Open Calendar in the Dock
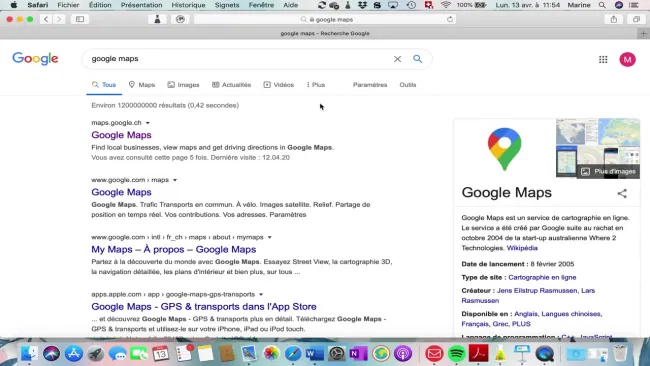 pyautogui.click(x=161, y=354)
